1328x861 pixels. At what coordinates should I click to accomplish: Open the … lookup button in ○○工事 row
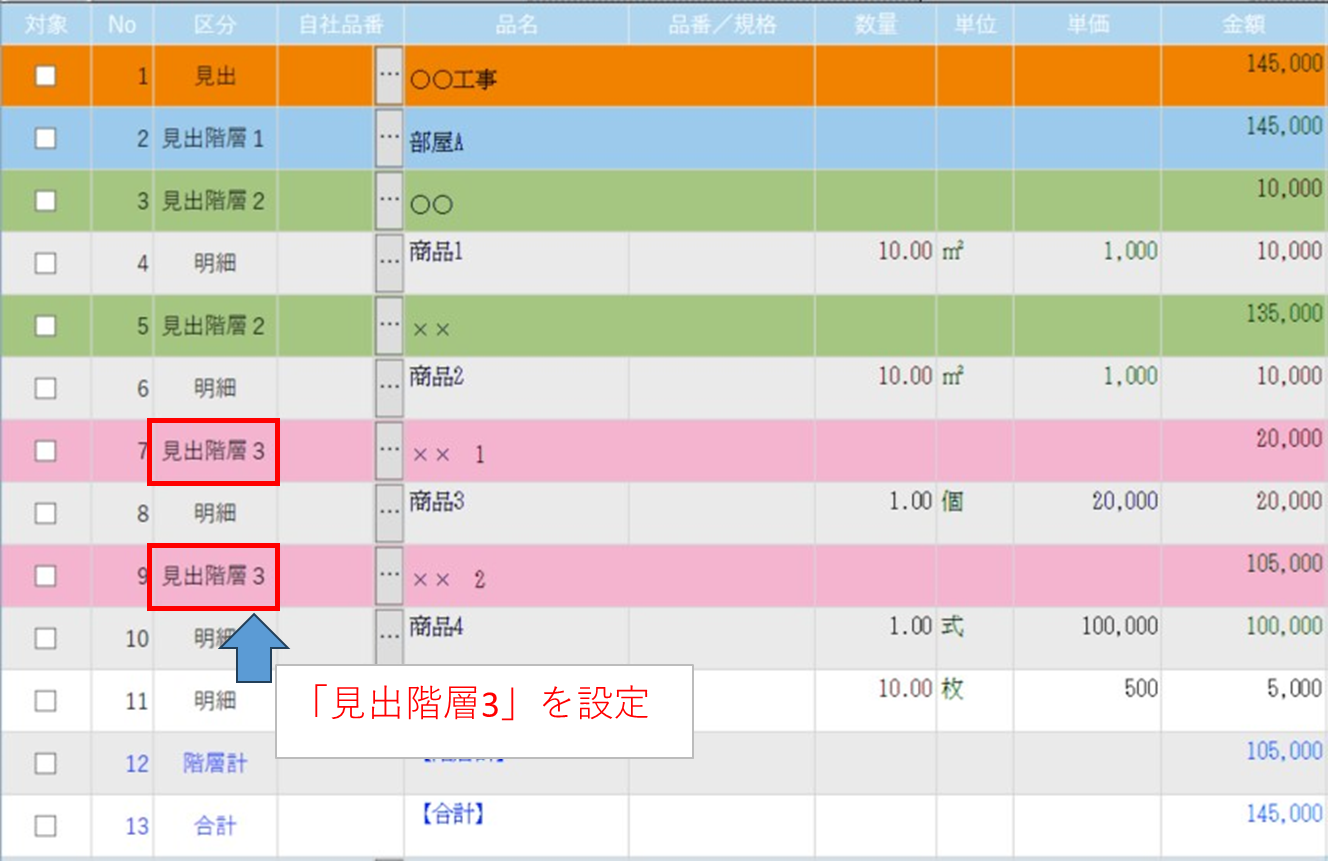(x=389, y=76)
